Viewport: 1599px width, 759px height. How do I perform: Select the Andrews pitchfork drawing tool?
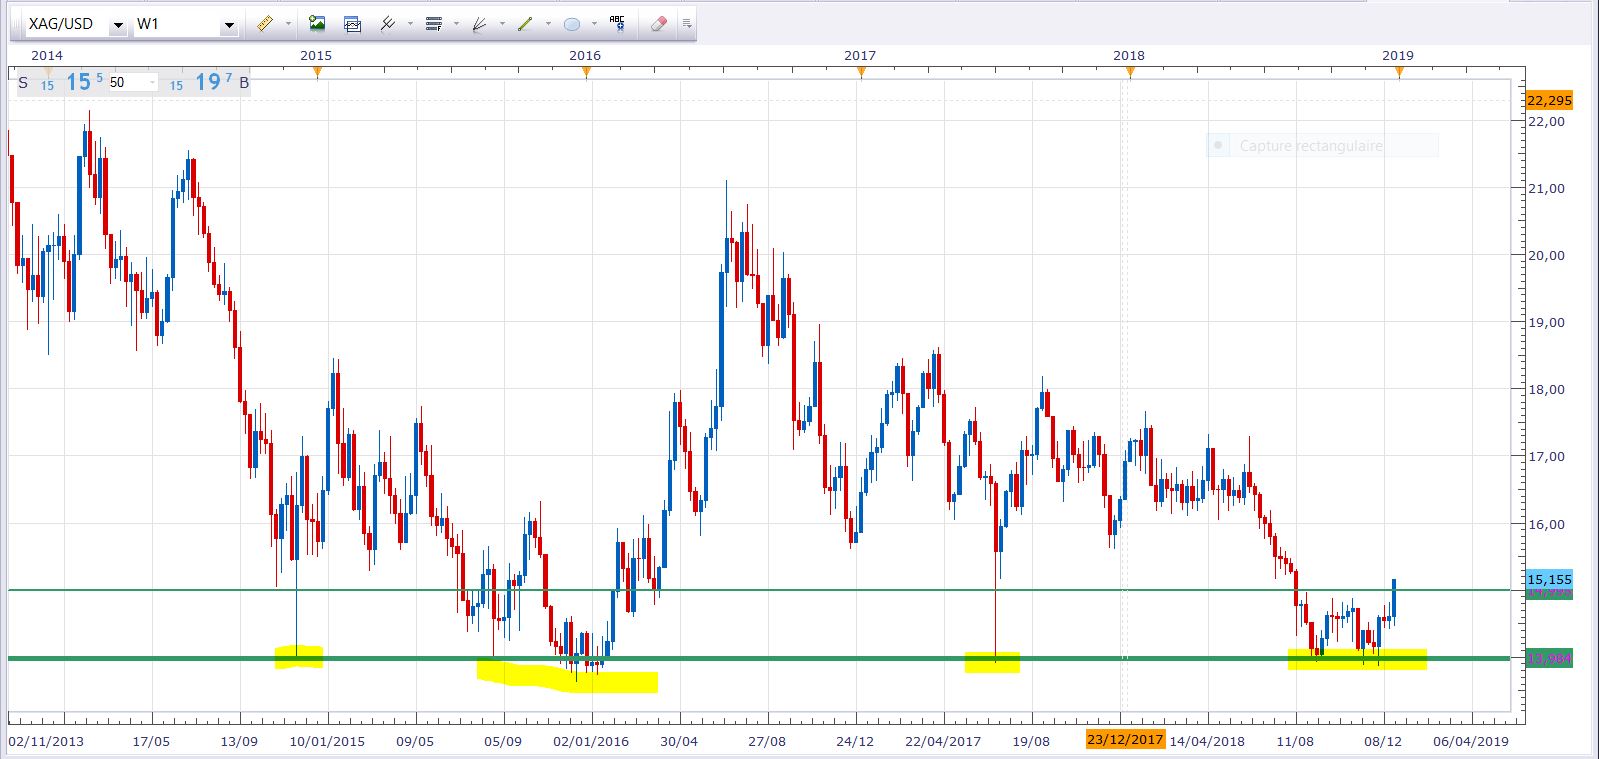(x=388, y=24)
